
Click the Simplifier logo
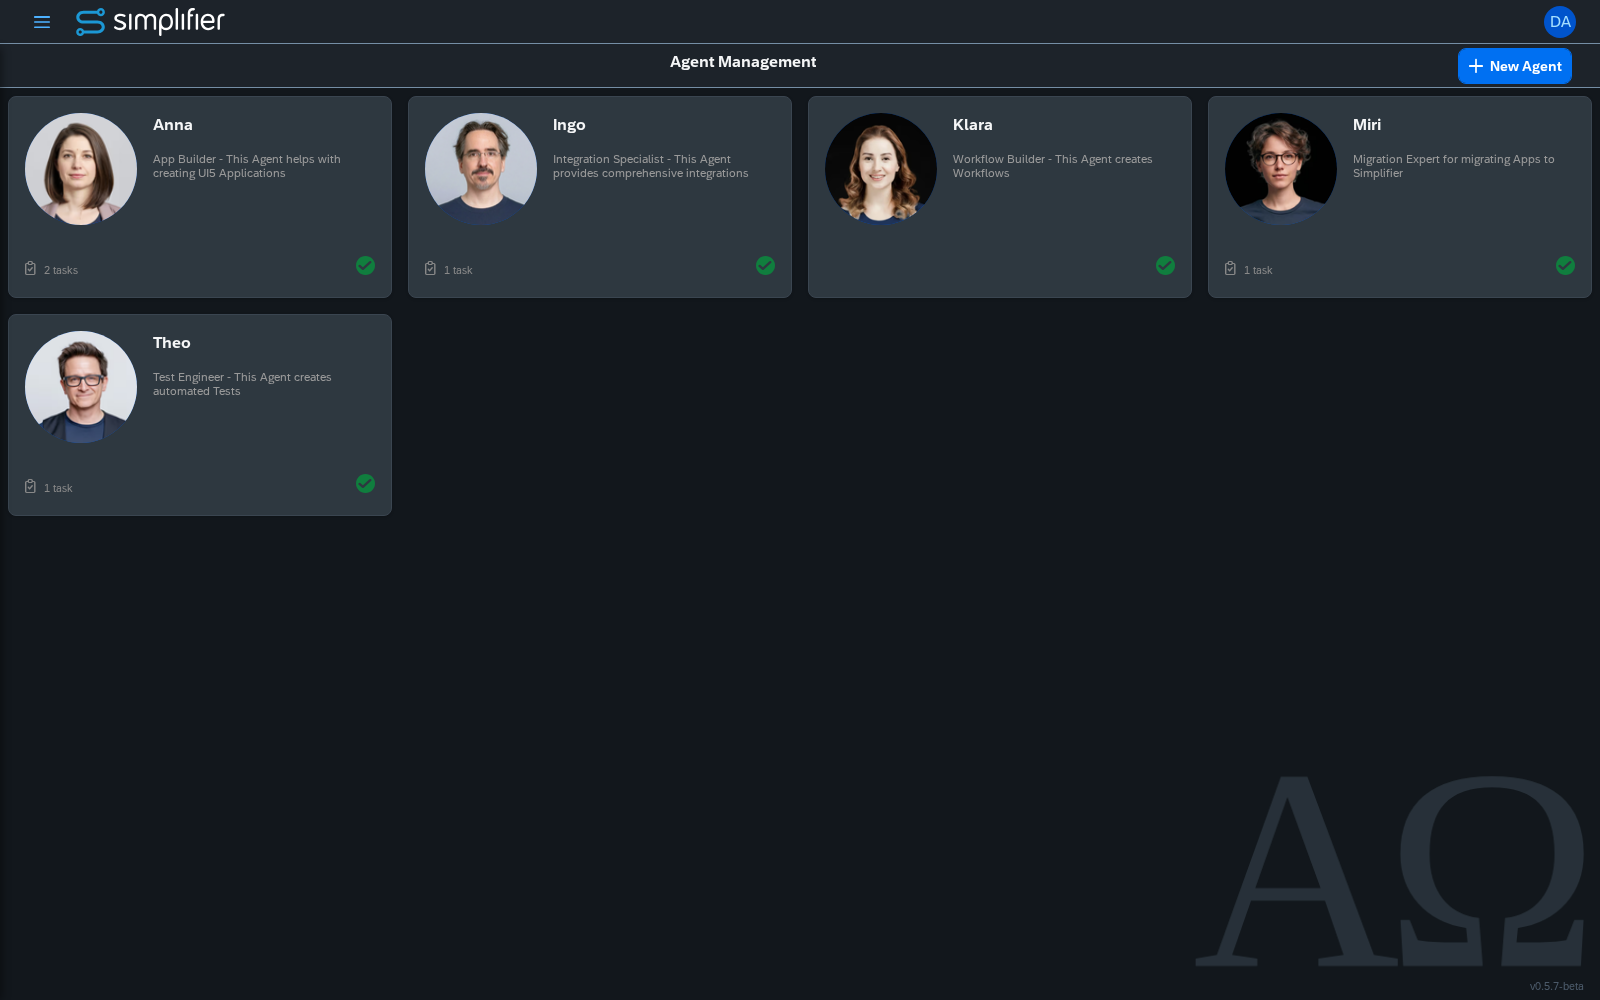(x=150, y=21)
